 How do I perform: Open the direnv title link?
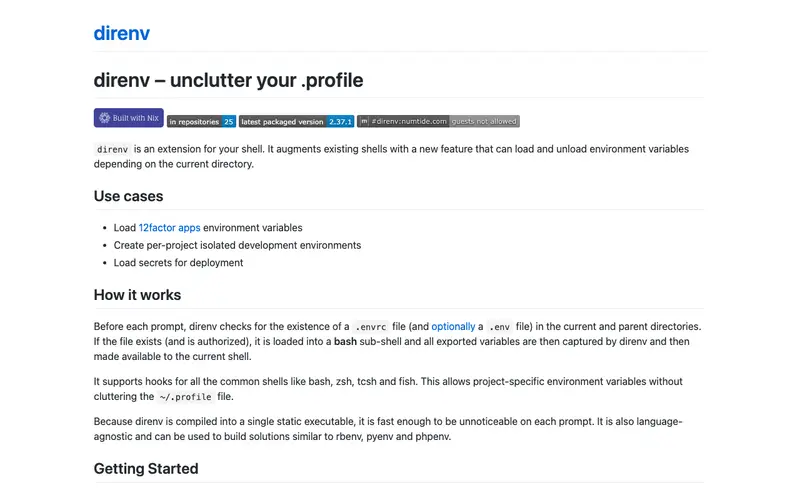tap(121, 33)
